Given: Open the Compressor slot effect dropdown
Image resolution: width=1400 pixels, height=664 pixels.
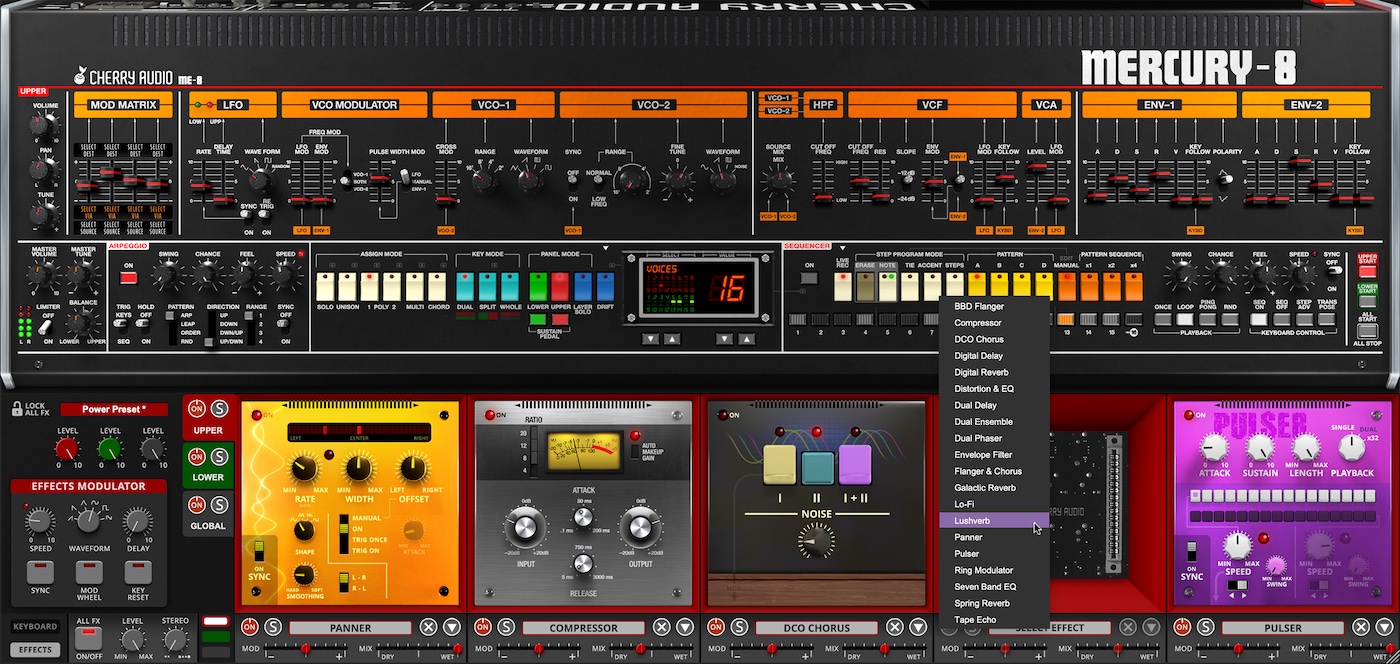Looking at the screenshot, I should tap(684, 628).
